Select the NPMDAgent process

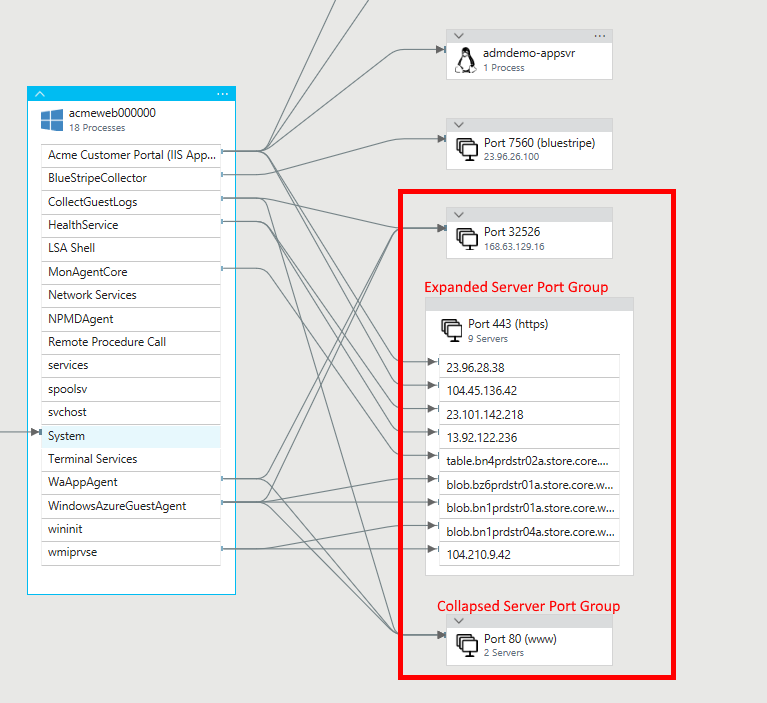(131, 319)
